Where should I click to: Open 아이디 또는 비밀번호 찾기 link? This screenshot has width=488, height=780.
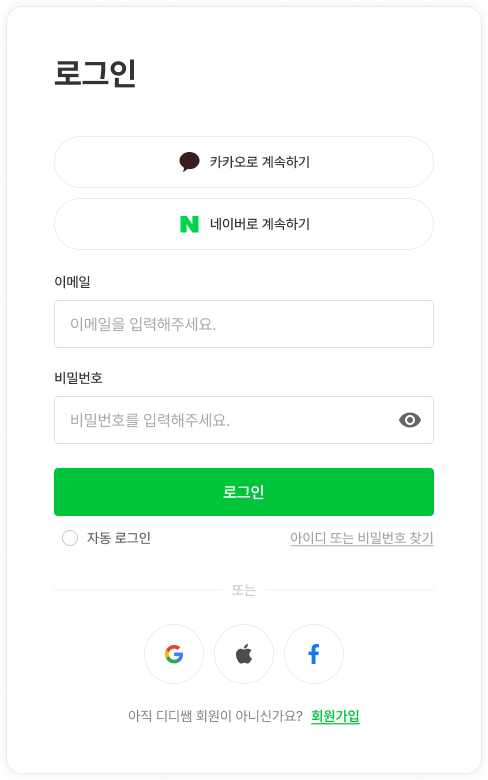click(362, 538)
